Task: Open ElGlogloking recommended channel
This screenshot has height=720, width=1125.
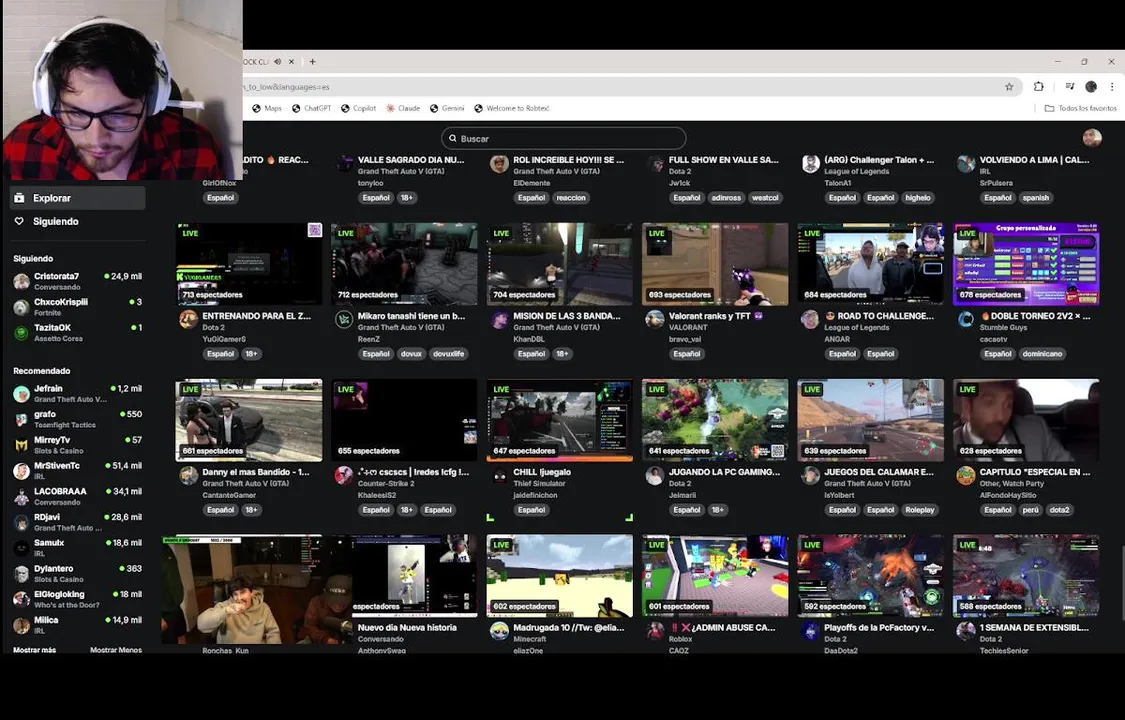Action: 77,600
